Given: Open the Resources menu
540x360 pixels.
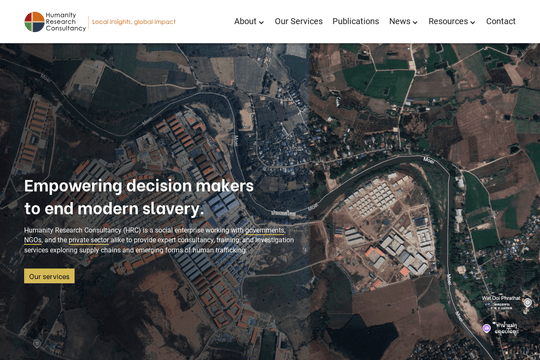Looking at the screenshot, I should (x=448, y=21).
